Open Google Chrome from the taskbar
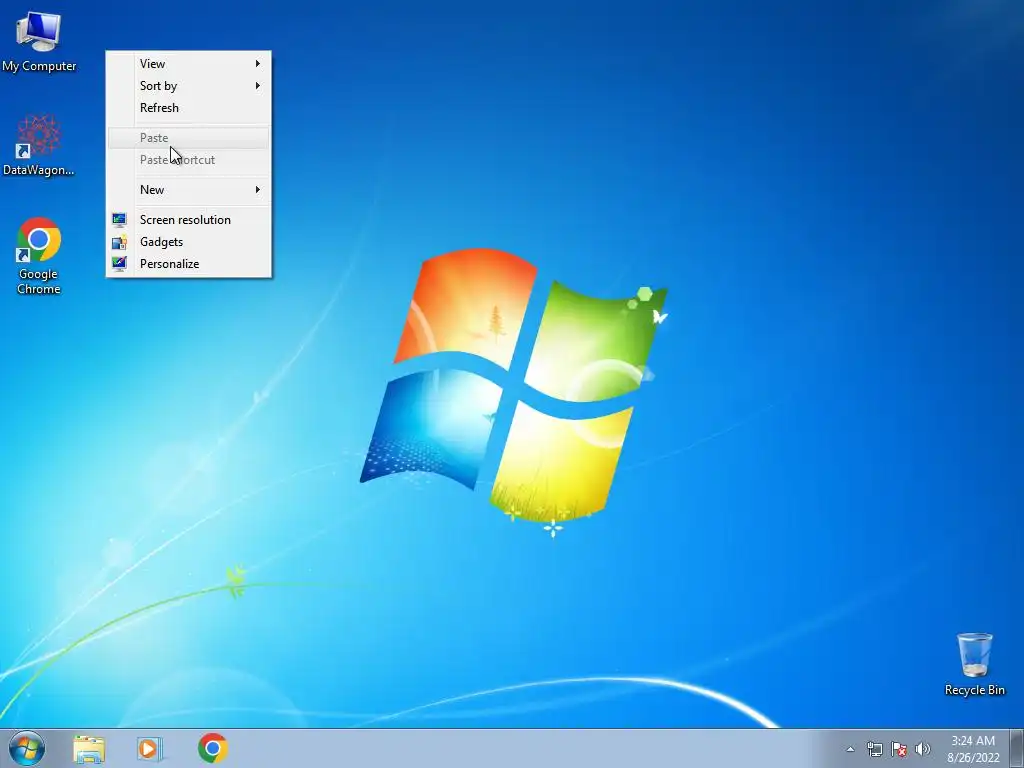This screenshot has width=1024, height=768. tap(213, 748)
